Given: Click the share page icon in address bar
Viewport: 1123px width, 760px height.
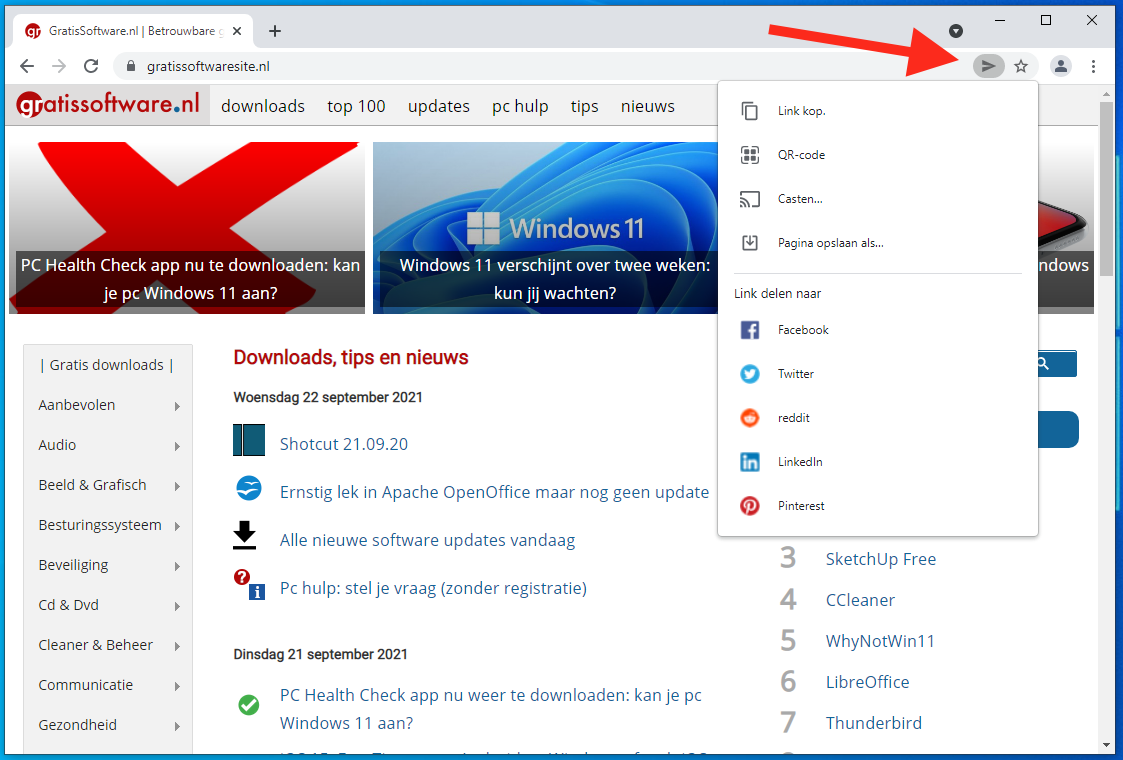Looking at the screenshot, I should (x=988, y=66).
